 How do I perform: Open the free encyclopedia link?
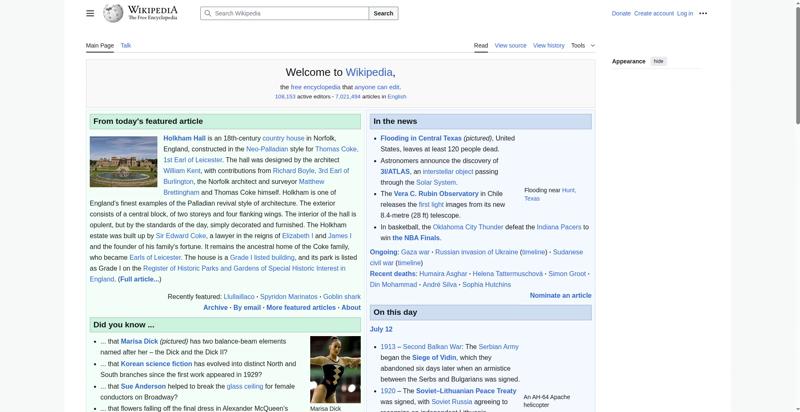click(x=315, y=87)
